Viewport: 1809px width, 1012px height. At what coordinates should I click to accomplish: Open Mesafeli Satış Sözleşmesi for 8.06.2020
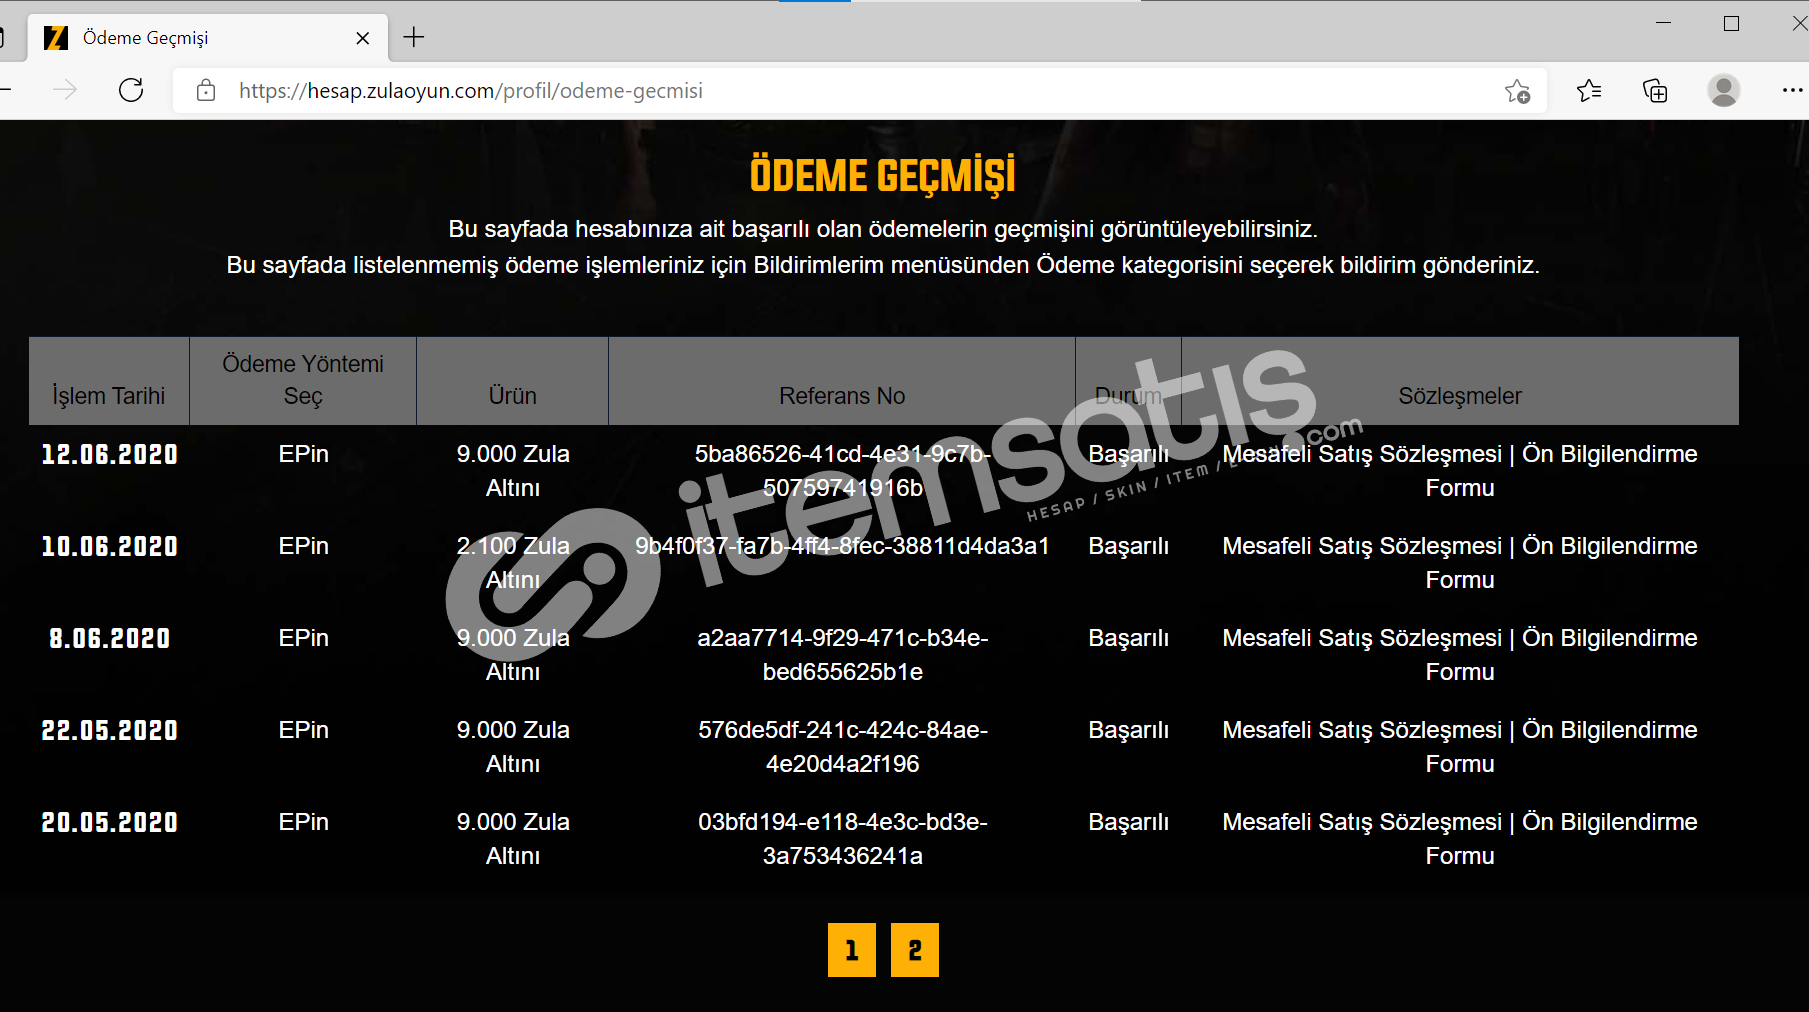click(x=1362, y=638)
